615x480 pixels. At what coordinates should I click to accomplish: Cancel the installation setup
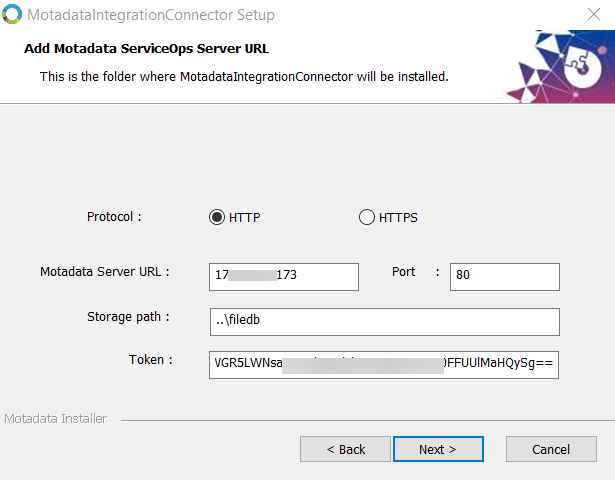coord(551,449)
